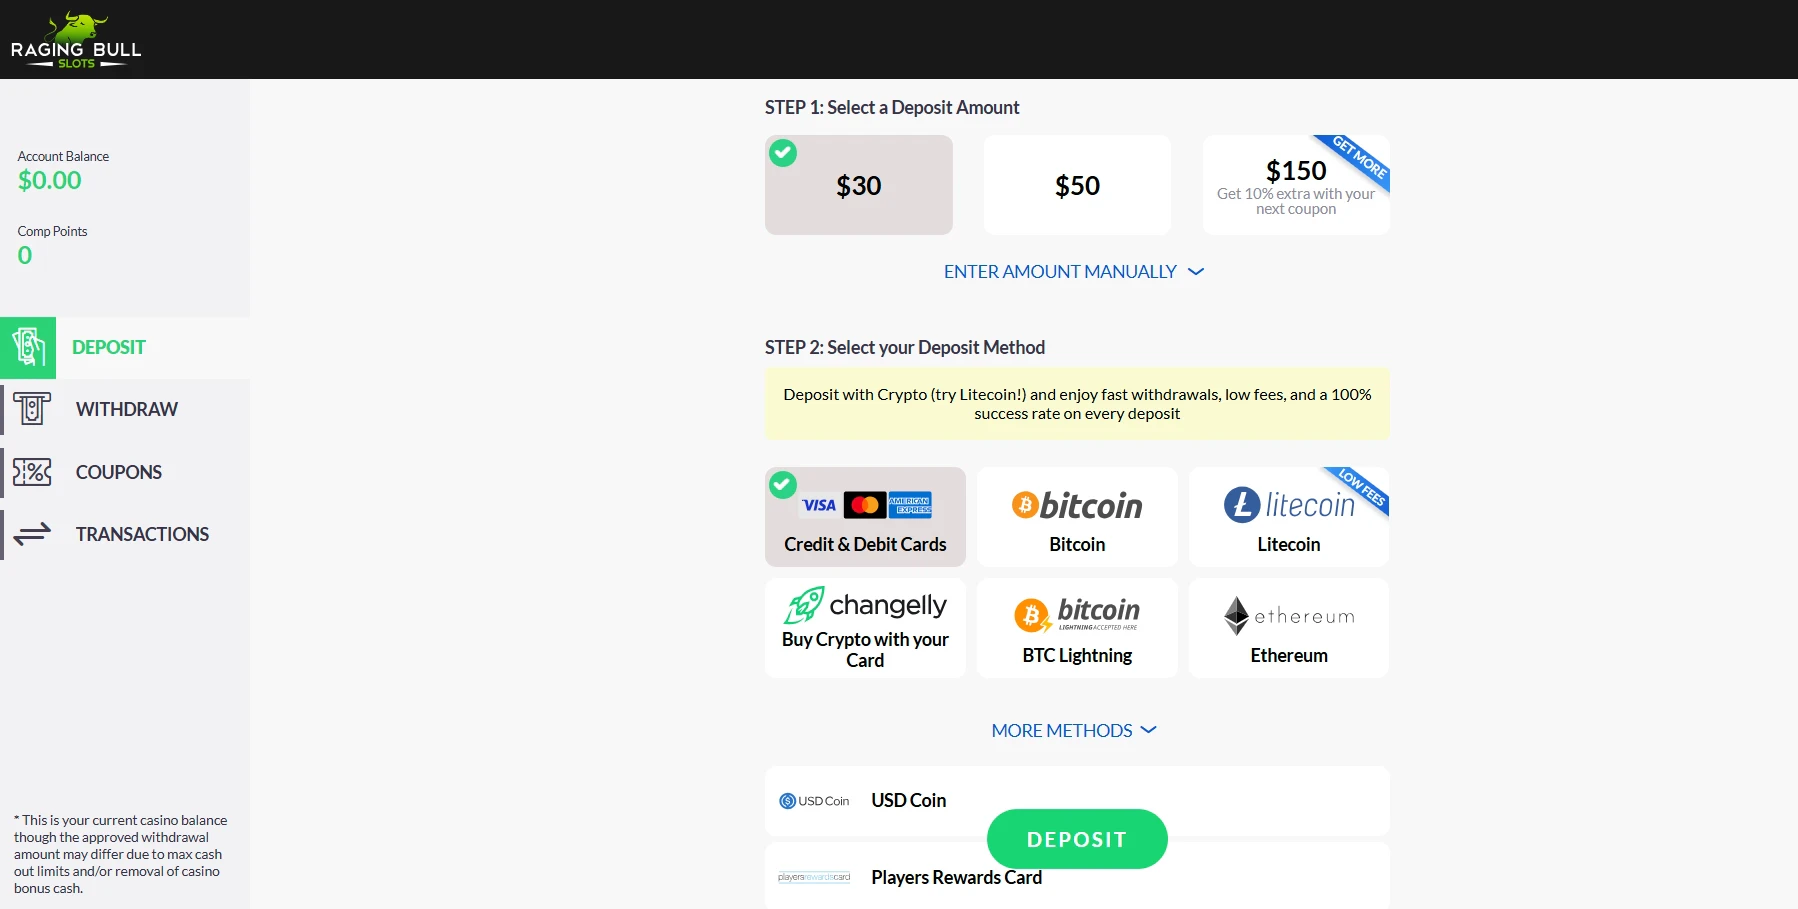This screenshot has width=1798, height=909.
Task: Open the Withdraw section
Action: (x=125, y=409)
